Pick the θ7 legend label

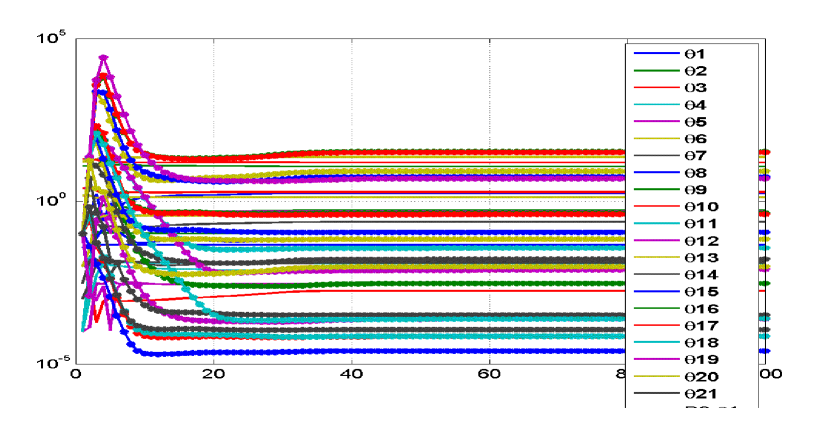tap(696, 156)
